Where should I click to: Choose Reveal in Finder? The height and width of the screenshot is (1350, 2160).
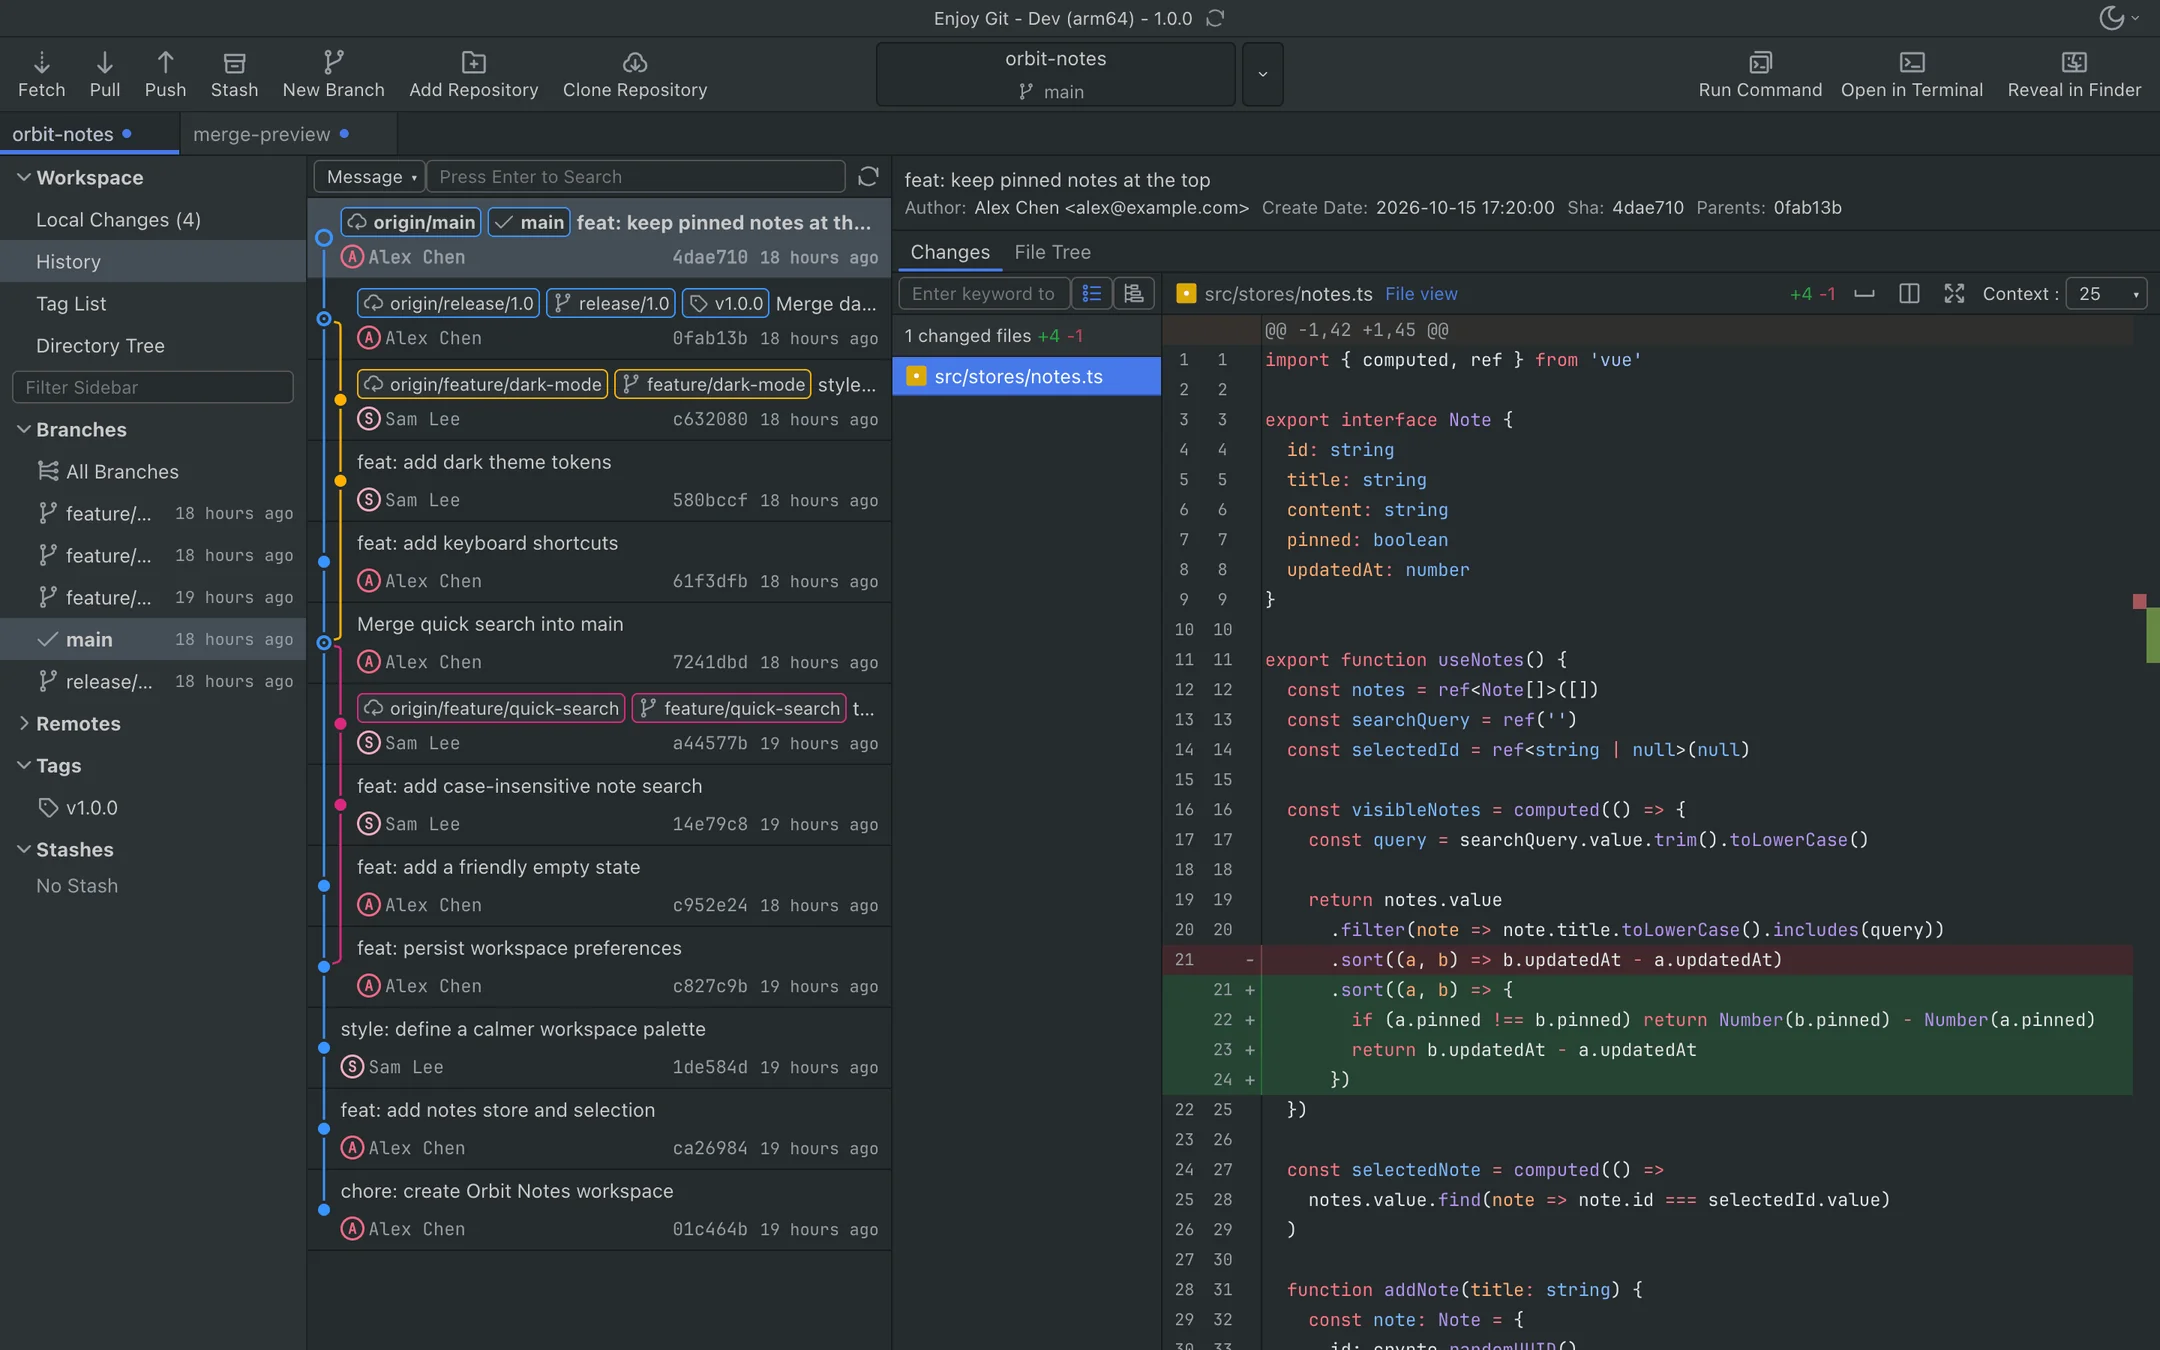coord(2074,74)
